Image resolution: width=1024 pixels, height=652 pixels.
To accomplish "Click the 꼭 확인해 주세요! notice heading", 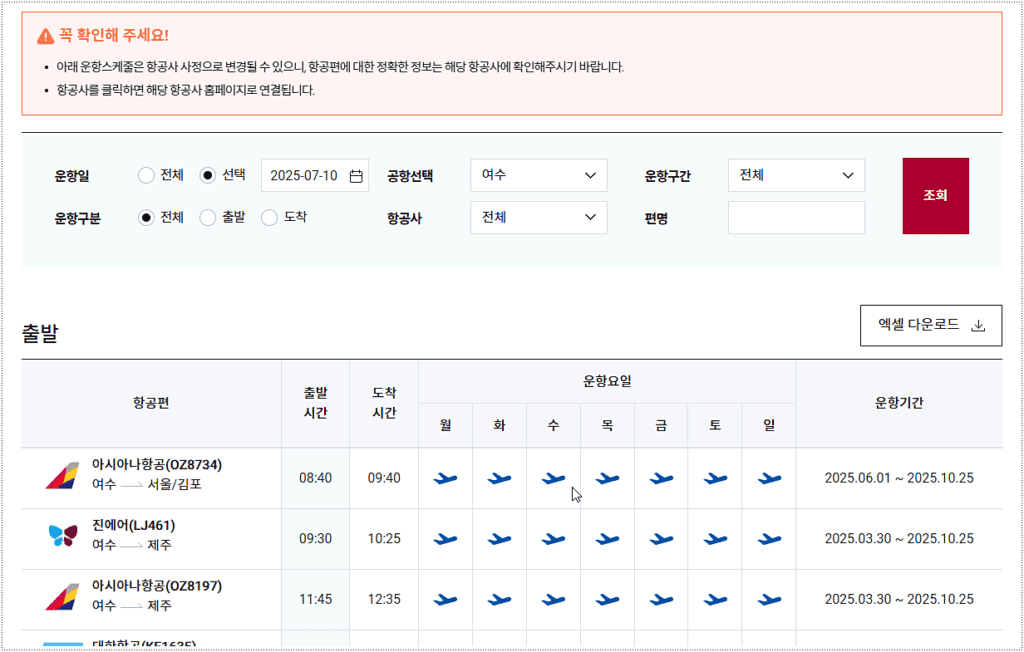I will pos(114,35).
